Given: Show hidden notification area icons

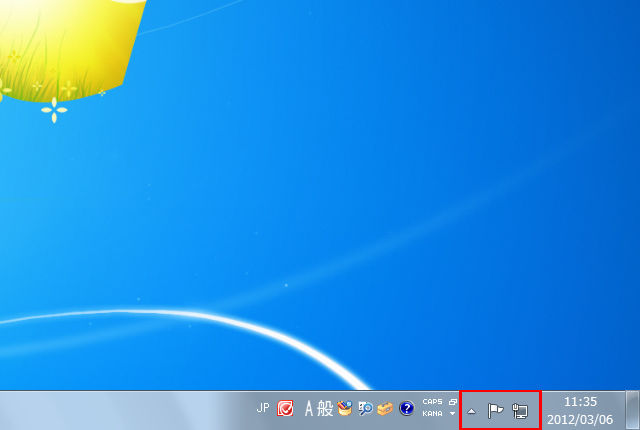Looking at the screenshot, I should 471,411.
